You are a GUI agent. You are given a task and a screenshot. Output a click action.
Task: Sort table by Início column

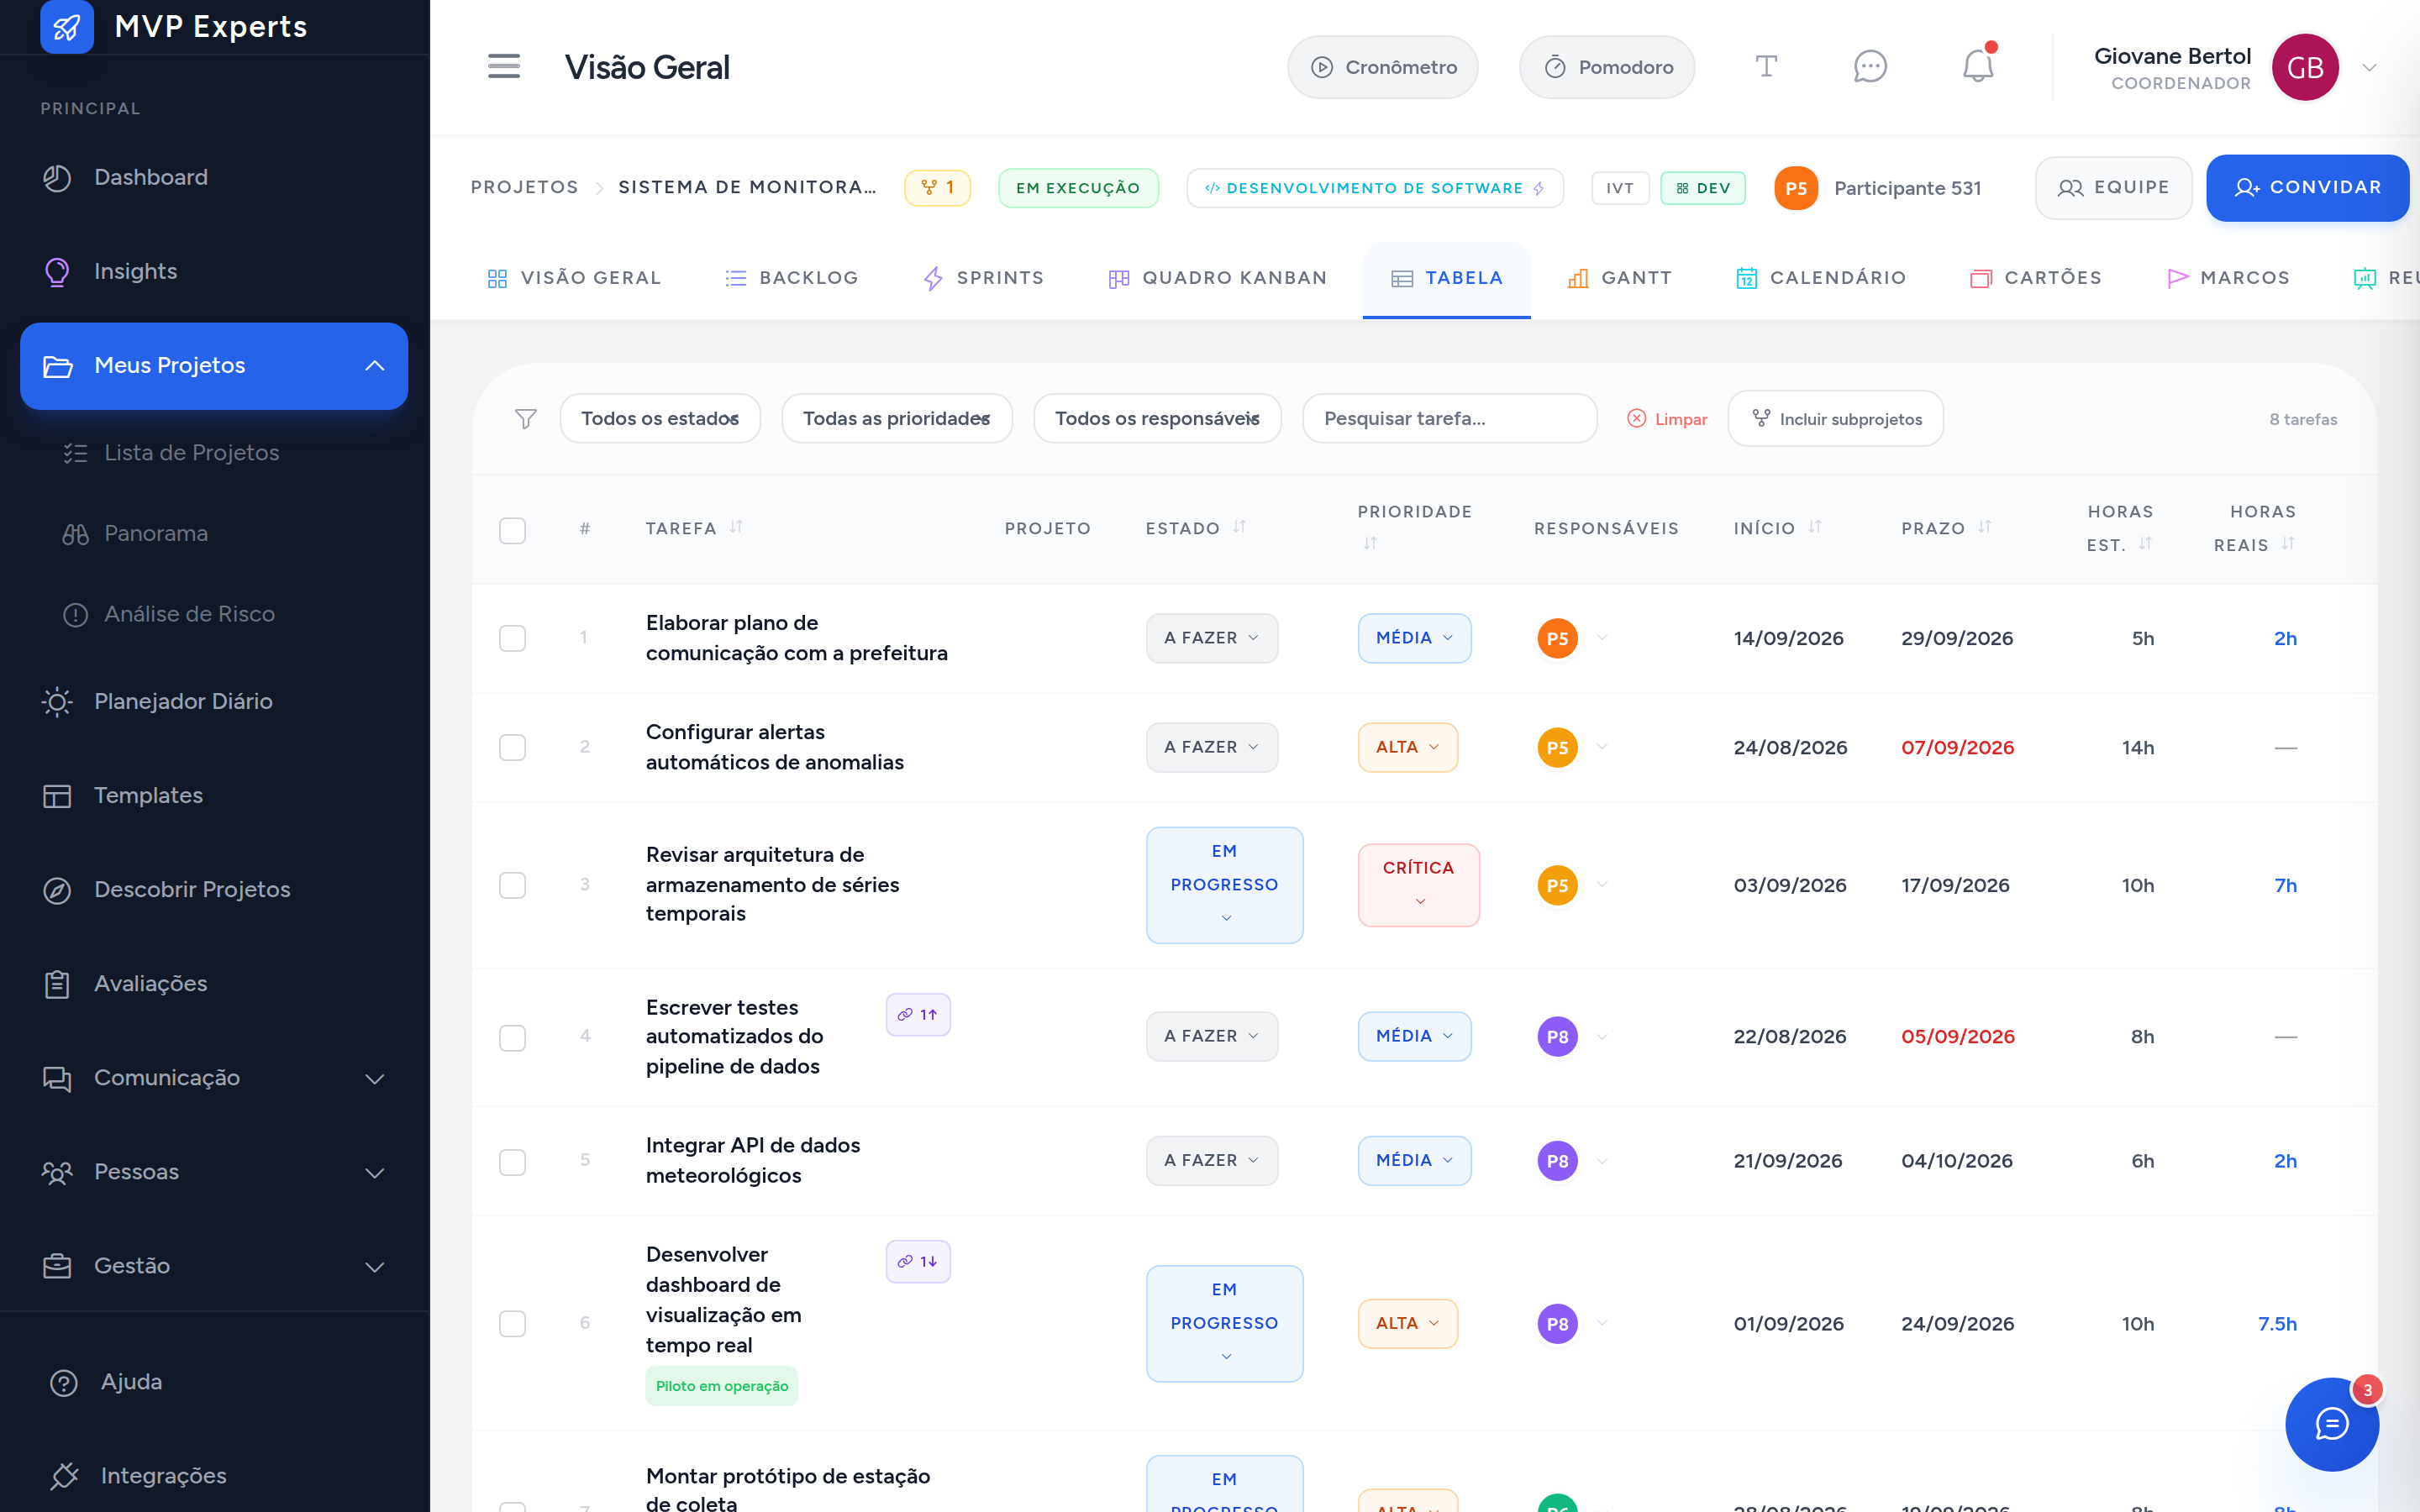click(x=1815, y=527)
